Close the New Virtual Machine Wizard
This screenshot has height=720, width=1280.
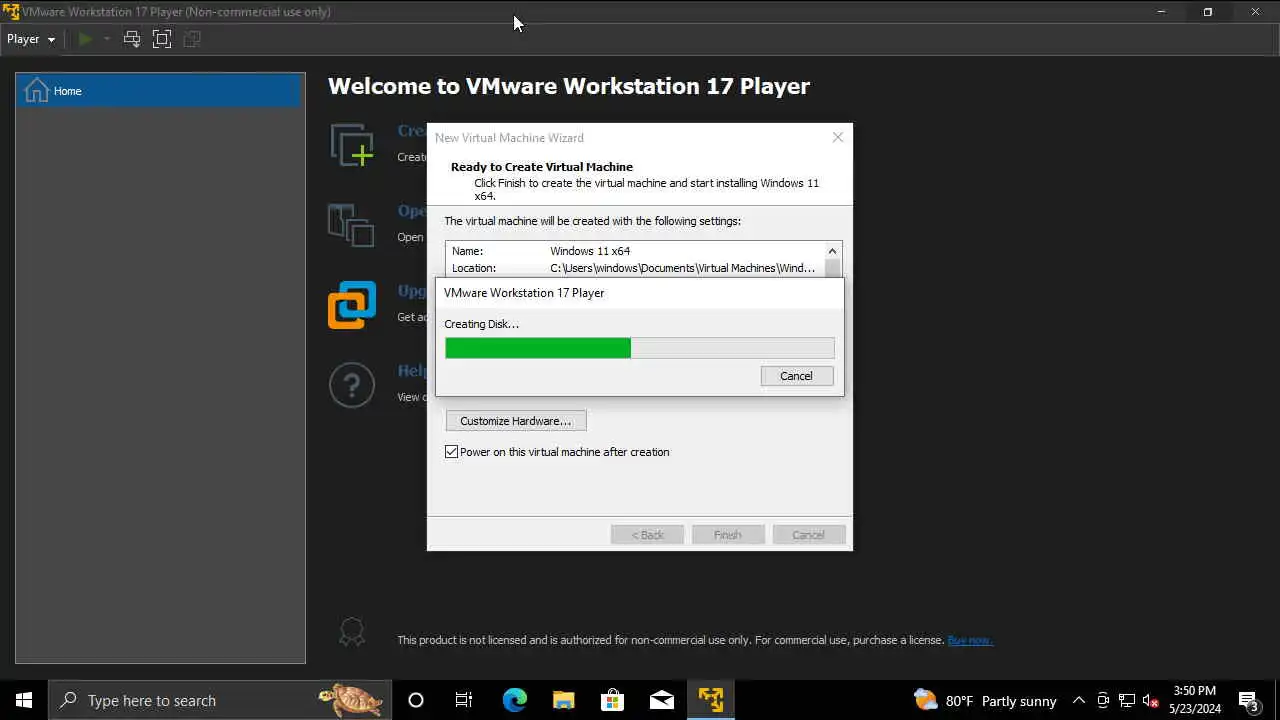[x=838, y=138]
